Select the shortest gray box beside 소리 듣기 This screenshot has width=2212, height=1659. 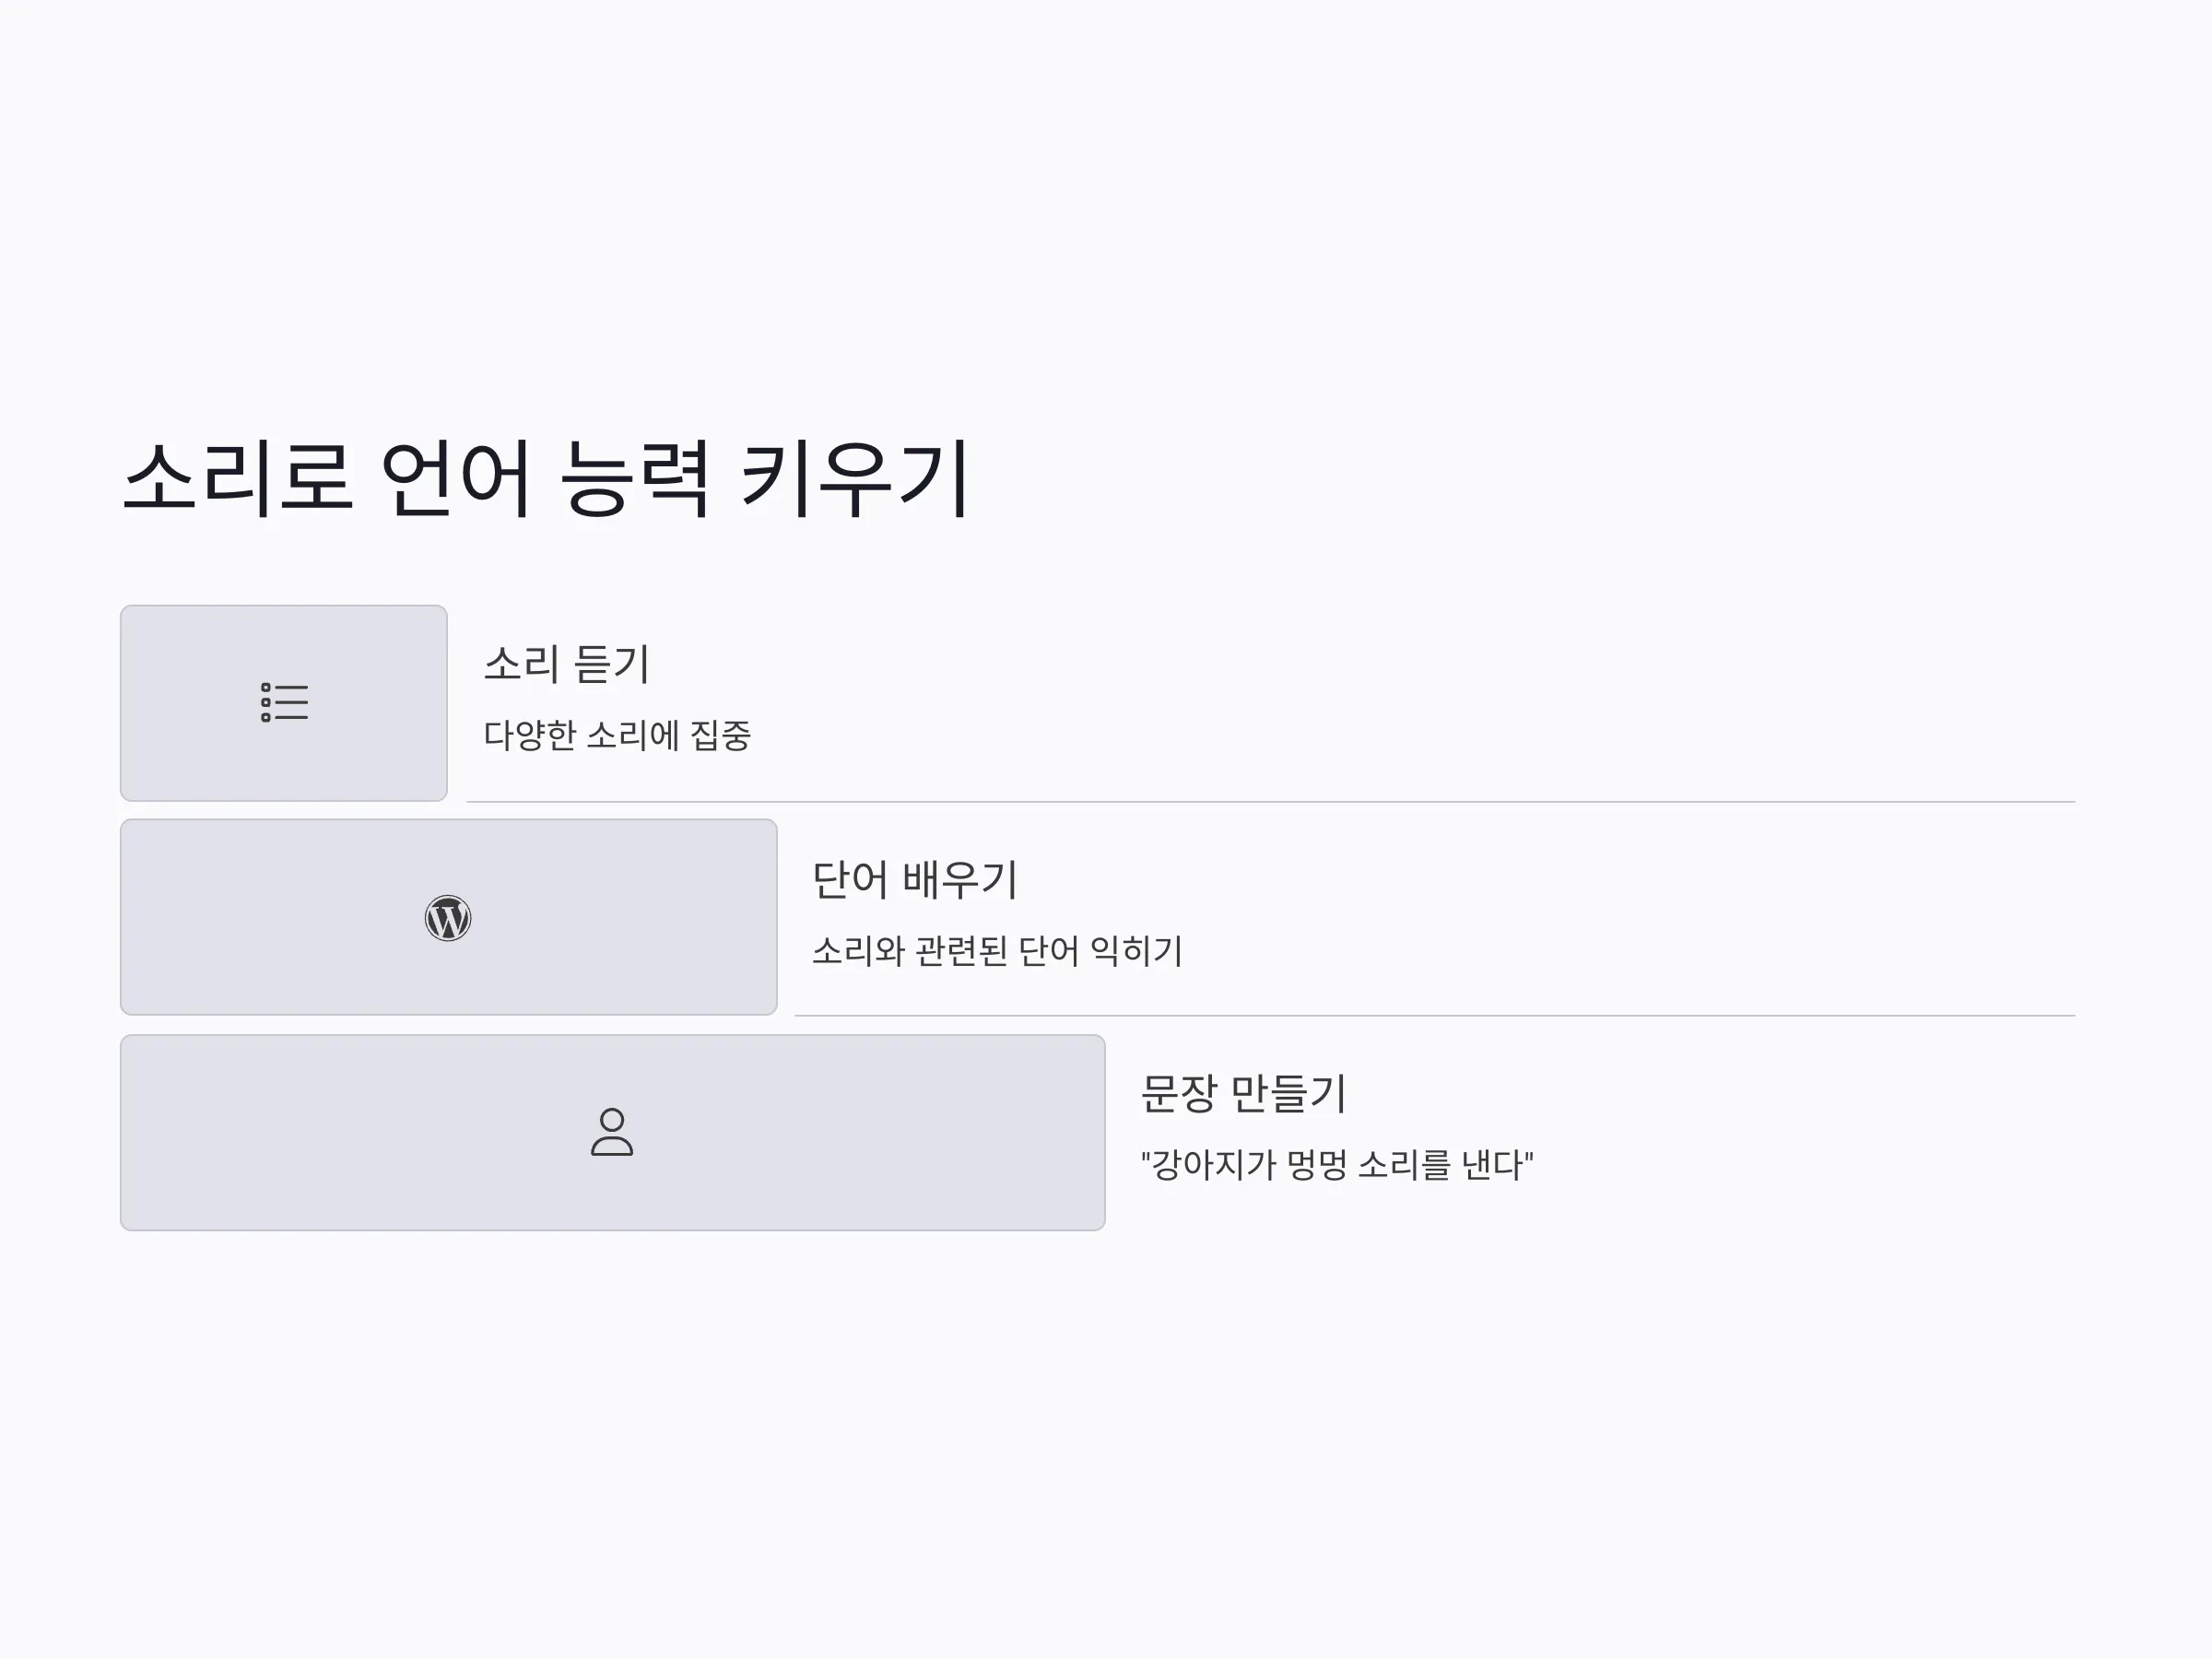284,703
